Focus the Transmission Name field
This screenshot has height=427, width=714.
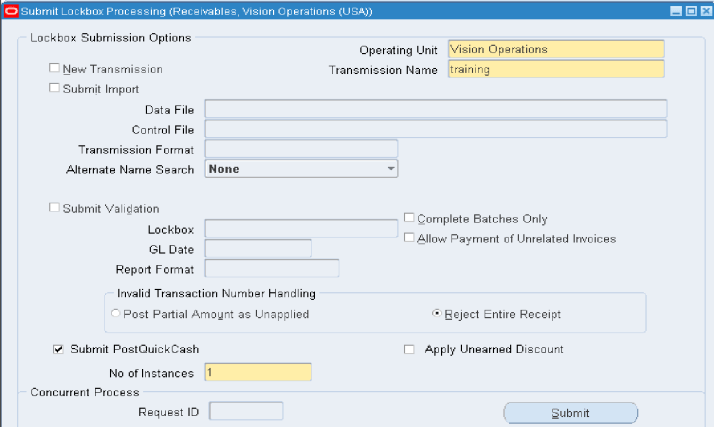tap(555, 70)
